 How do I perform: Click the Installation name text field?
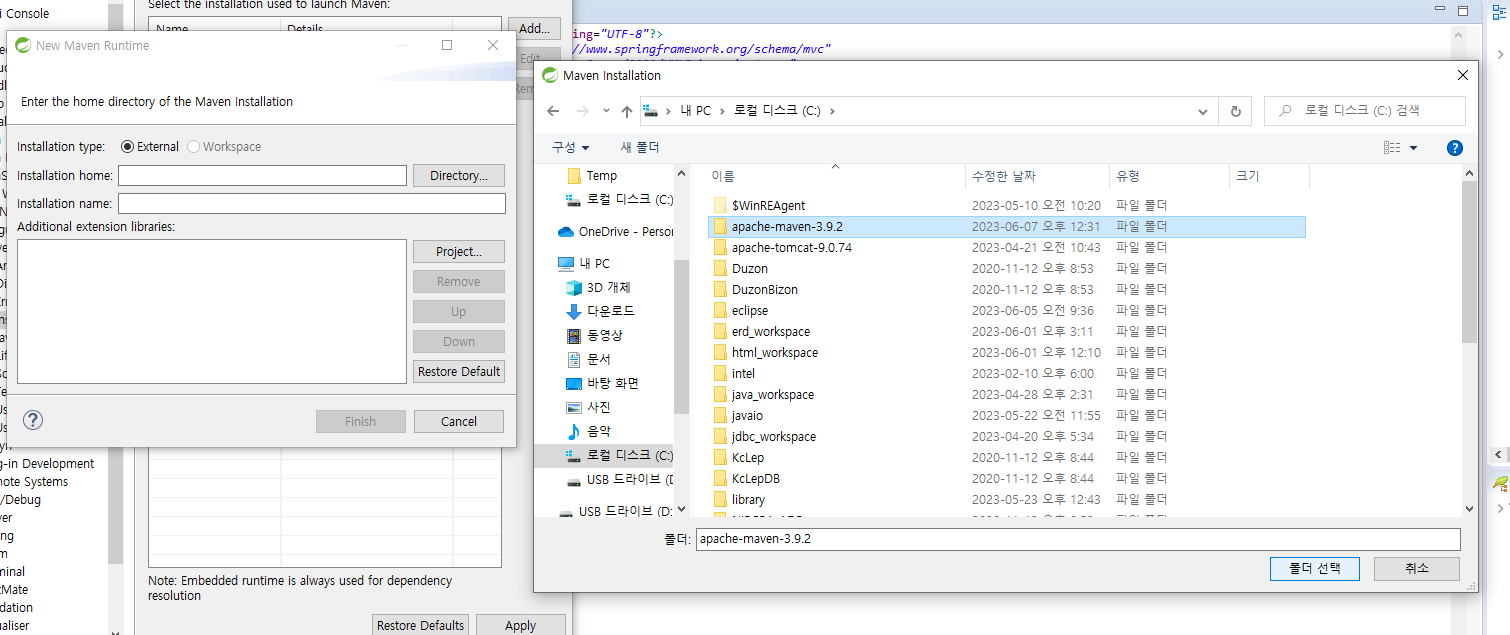pyautogui.click(x=312, y=203)
